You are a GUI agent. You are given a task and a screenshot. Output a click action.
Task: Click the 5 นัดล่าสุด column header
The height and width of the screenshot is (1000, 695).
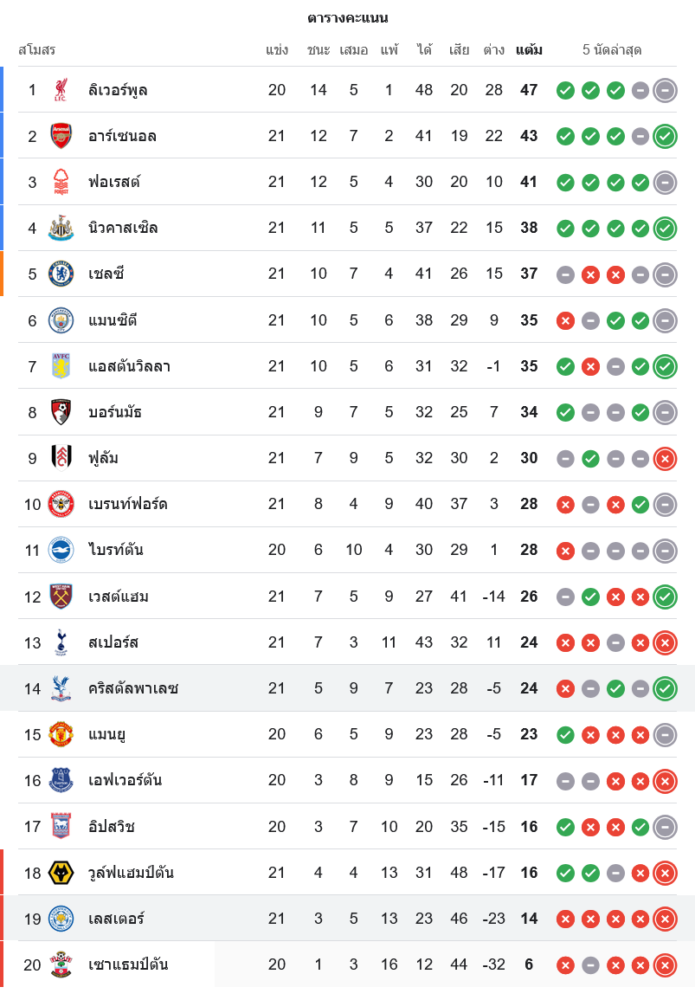pos(612,50)
